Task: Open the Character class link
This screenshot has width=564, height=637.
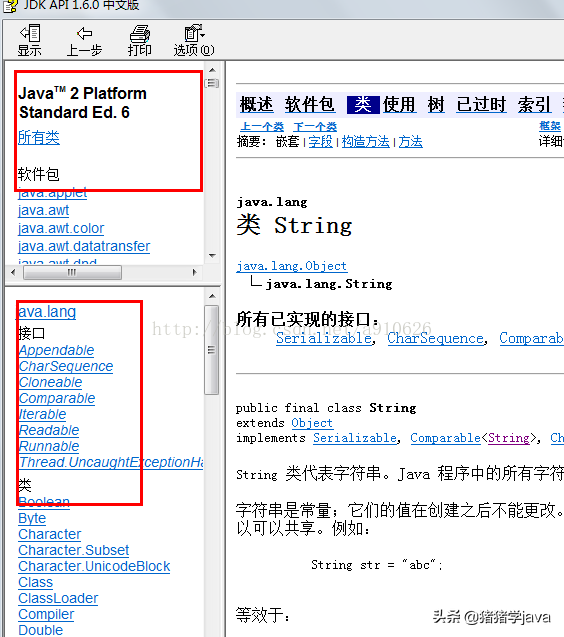Action: (50, 534)
